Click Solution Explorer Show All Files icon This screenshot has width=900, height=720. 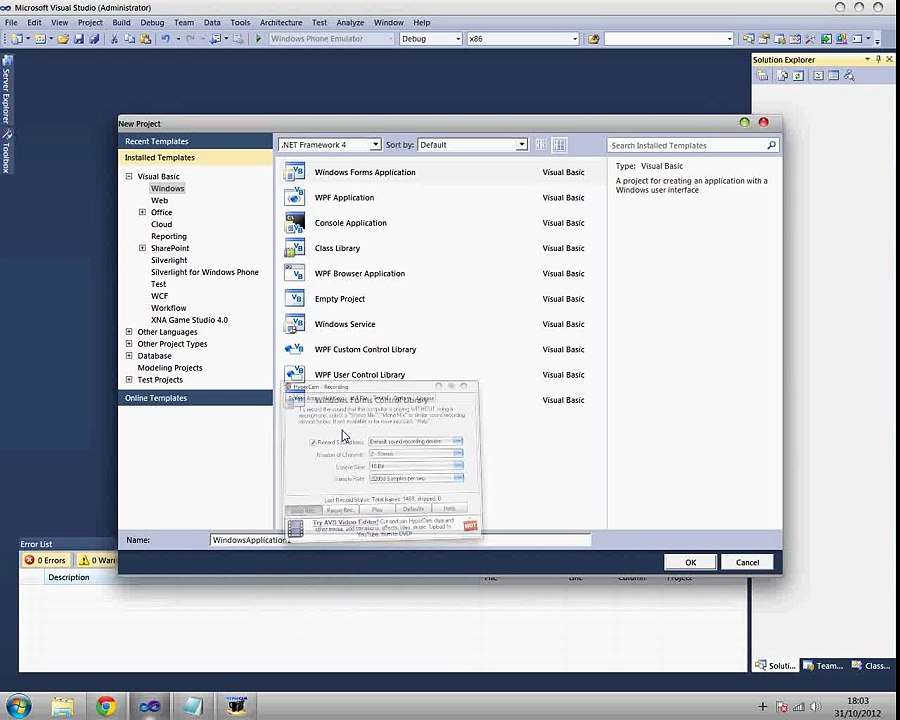point(782,76)
